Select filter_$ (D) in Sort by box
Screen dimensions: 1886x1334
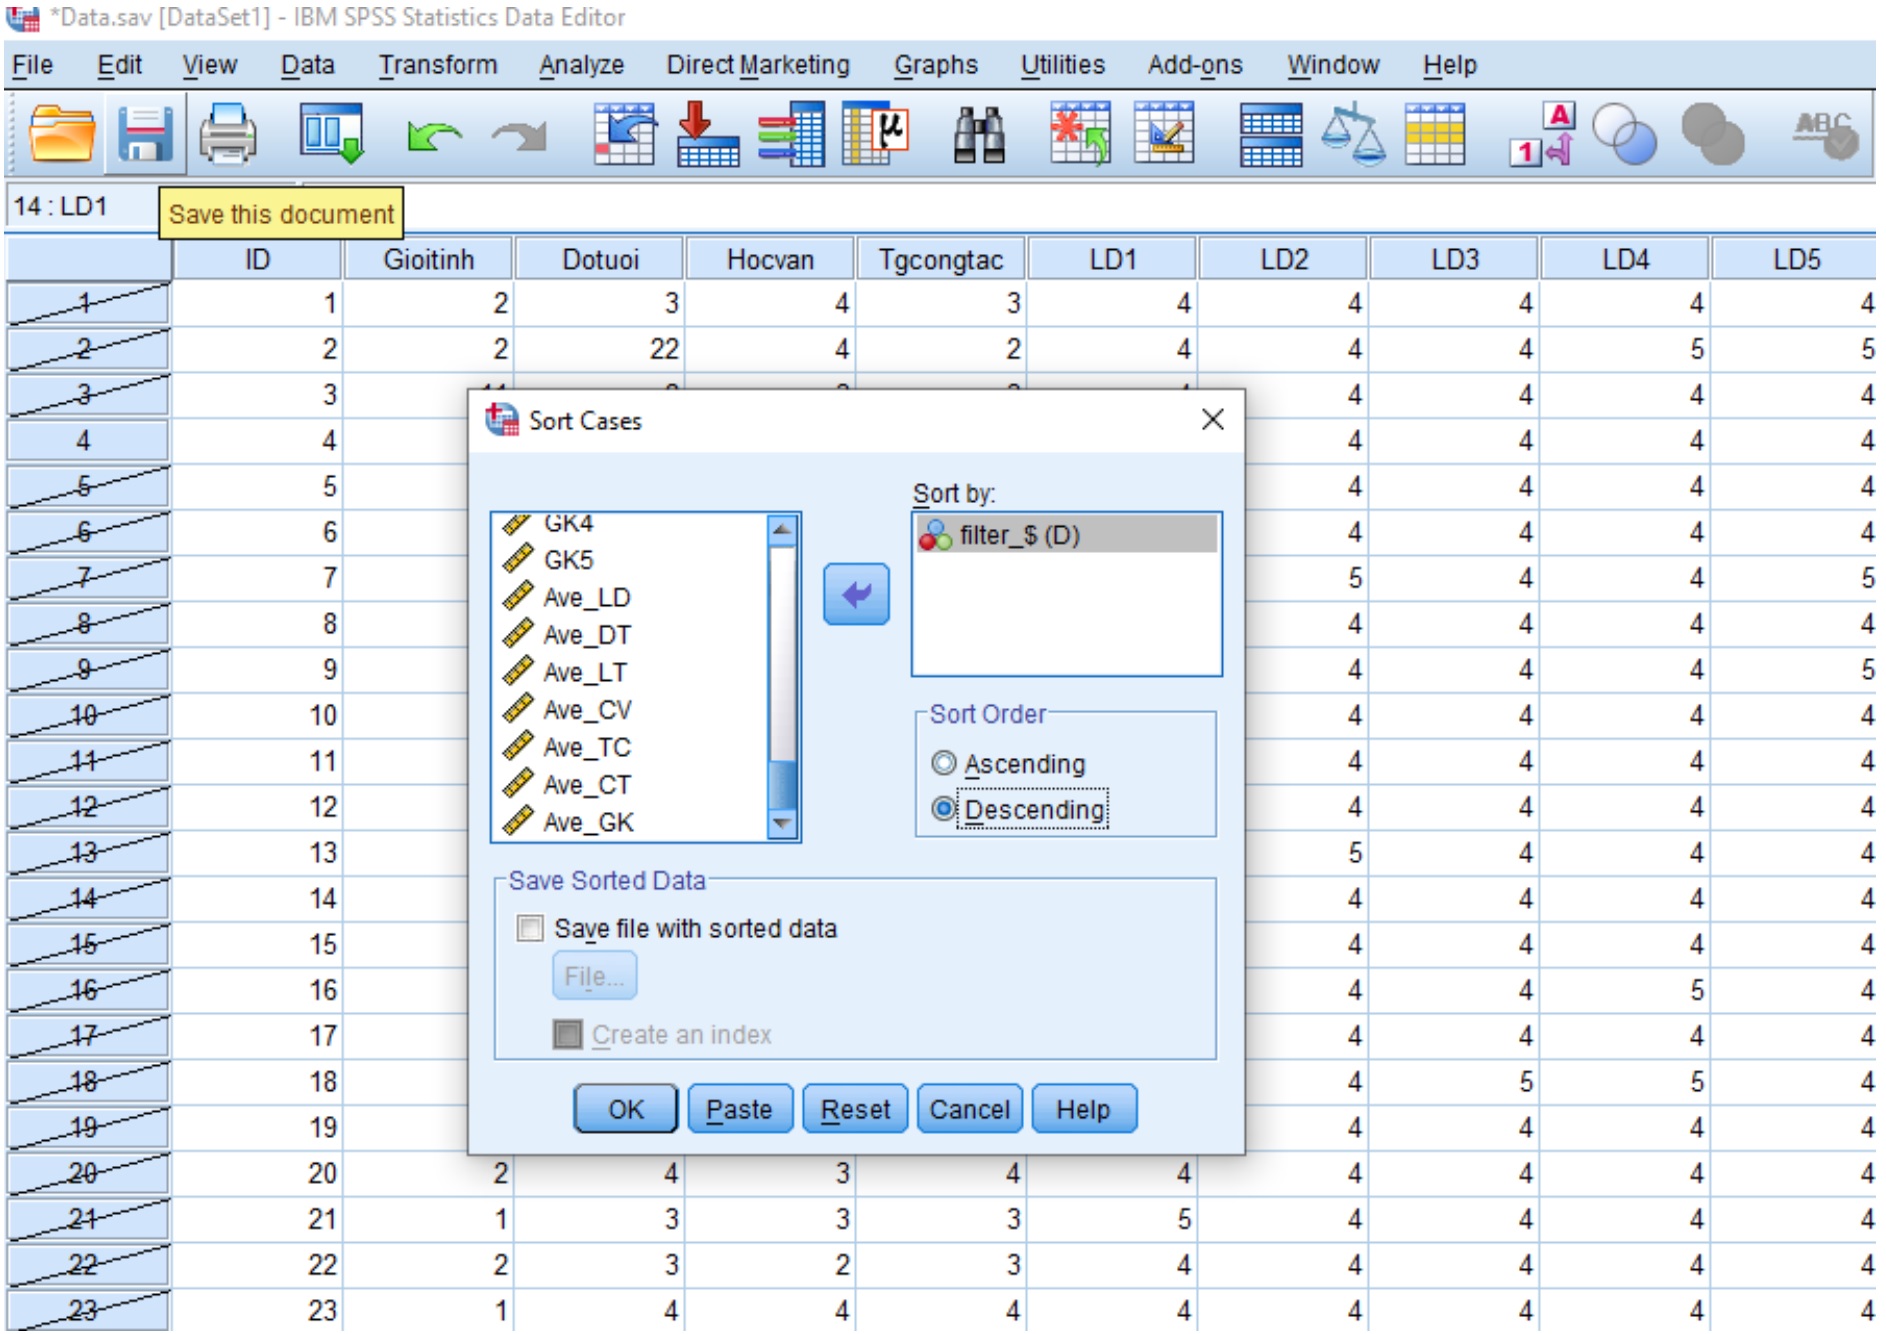click(1018, 536)
